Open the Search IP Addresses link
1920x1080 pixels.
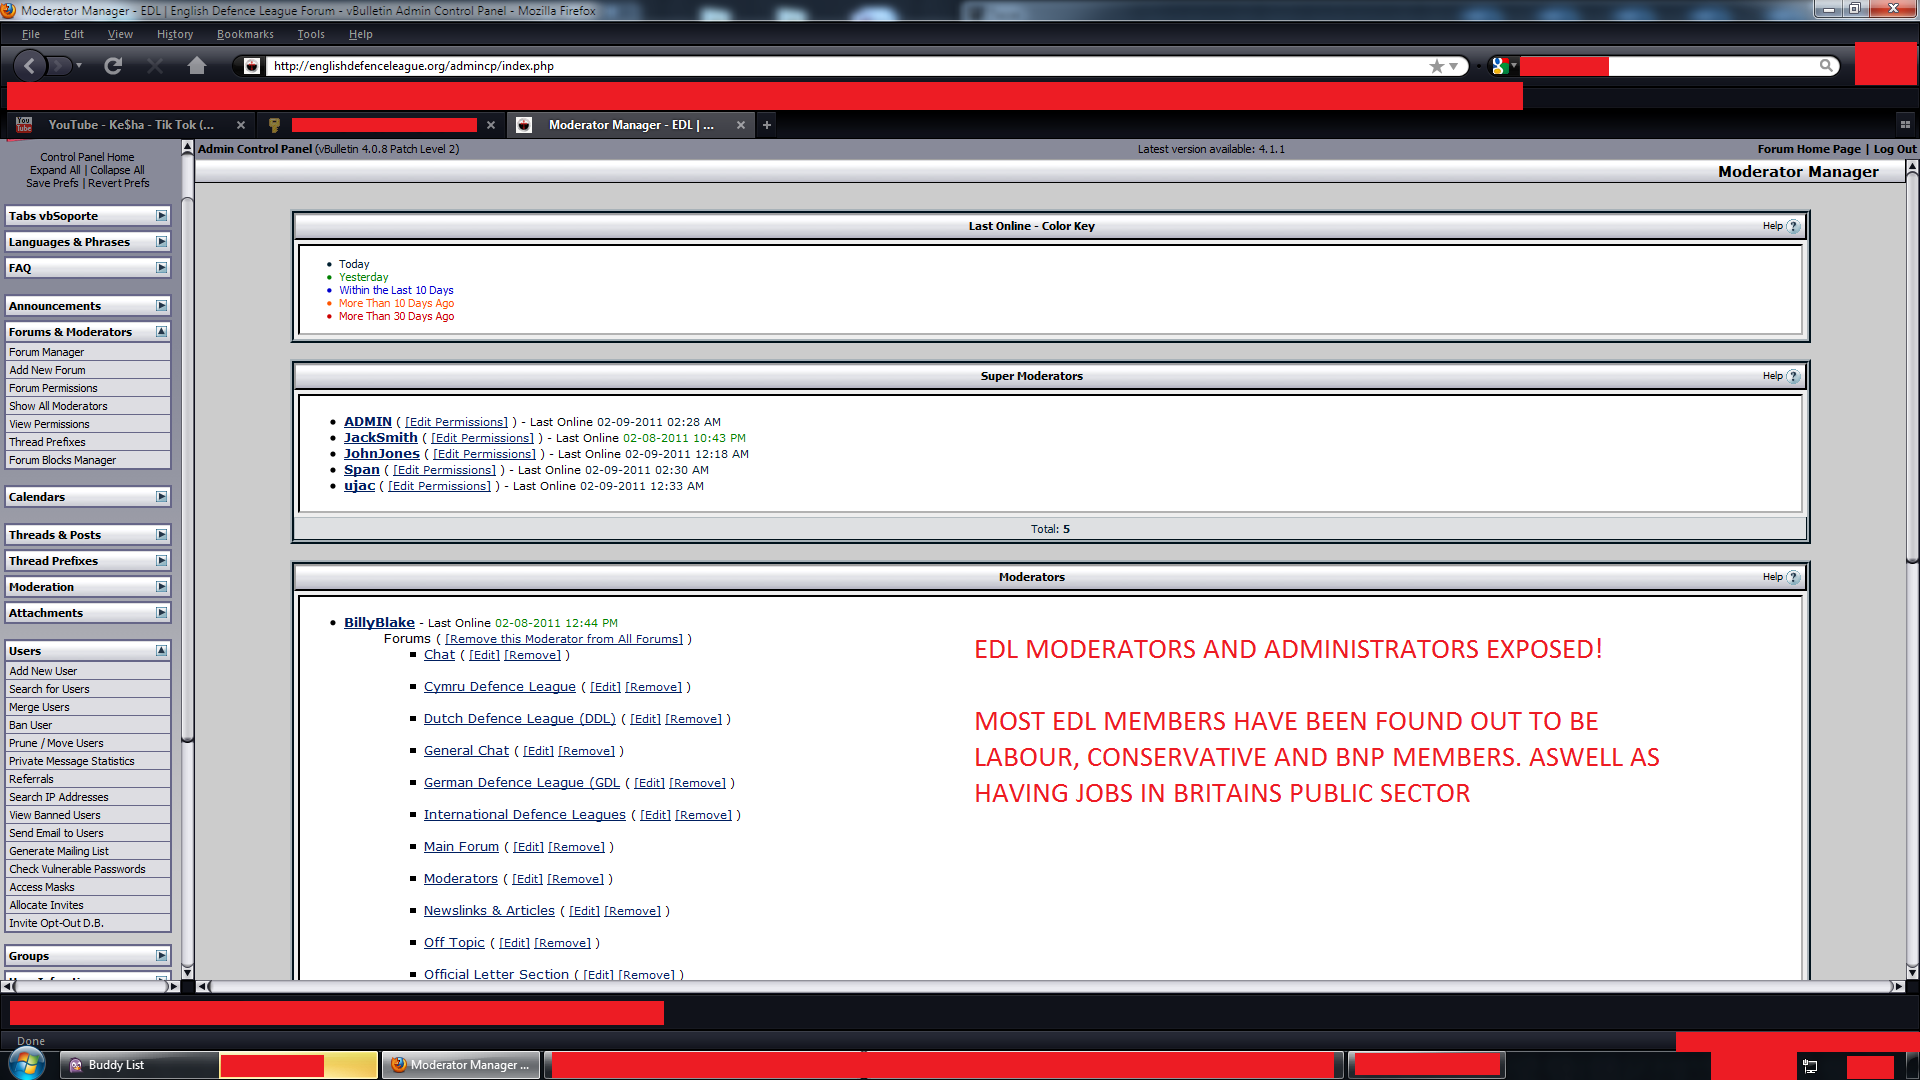coord(59,797)
